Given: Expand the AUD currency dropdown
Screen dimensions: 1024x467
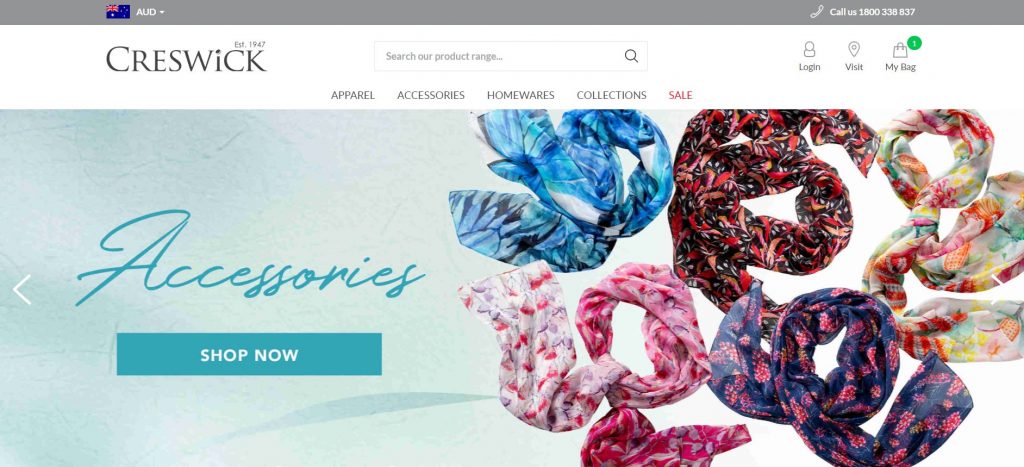Looking at the screenshot, I should click(150, 12).
